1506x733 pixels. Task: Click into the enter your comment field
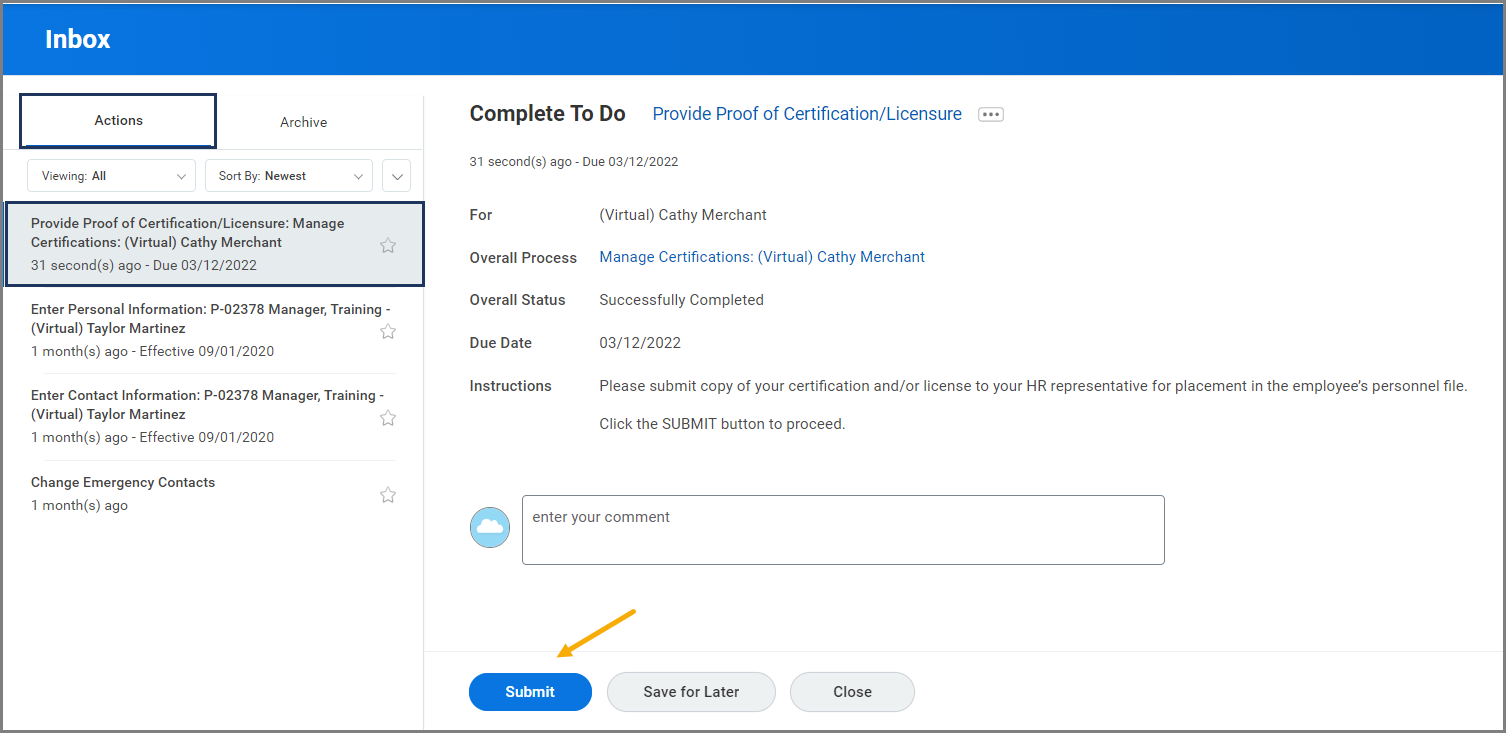pyautogui.click(x=842, y=530)
